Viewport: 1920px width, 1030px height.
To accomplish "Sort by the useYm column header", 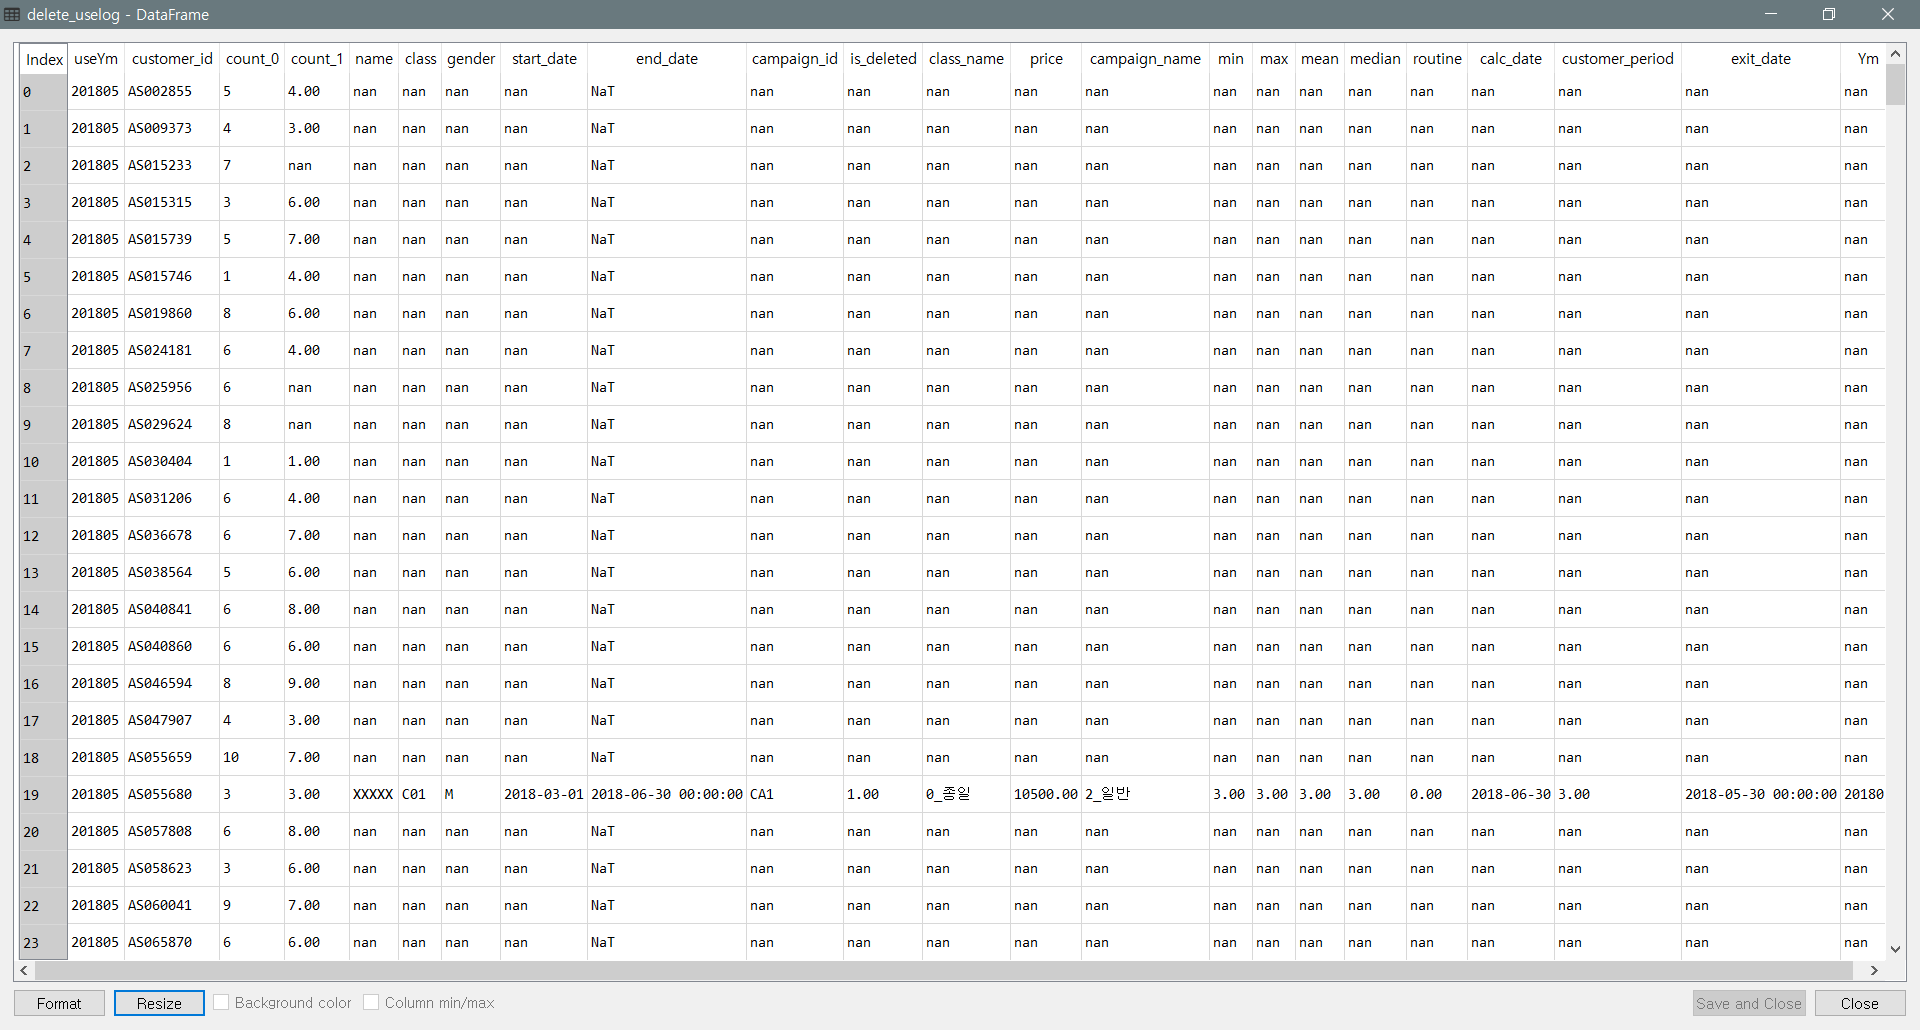I will (x=96, y=59).
